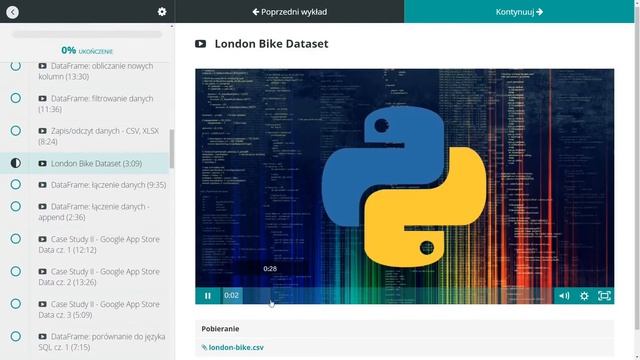Viewport: 640px width, 360px height.
Task: Open the sidebar settings gear
Action: 162,12
